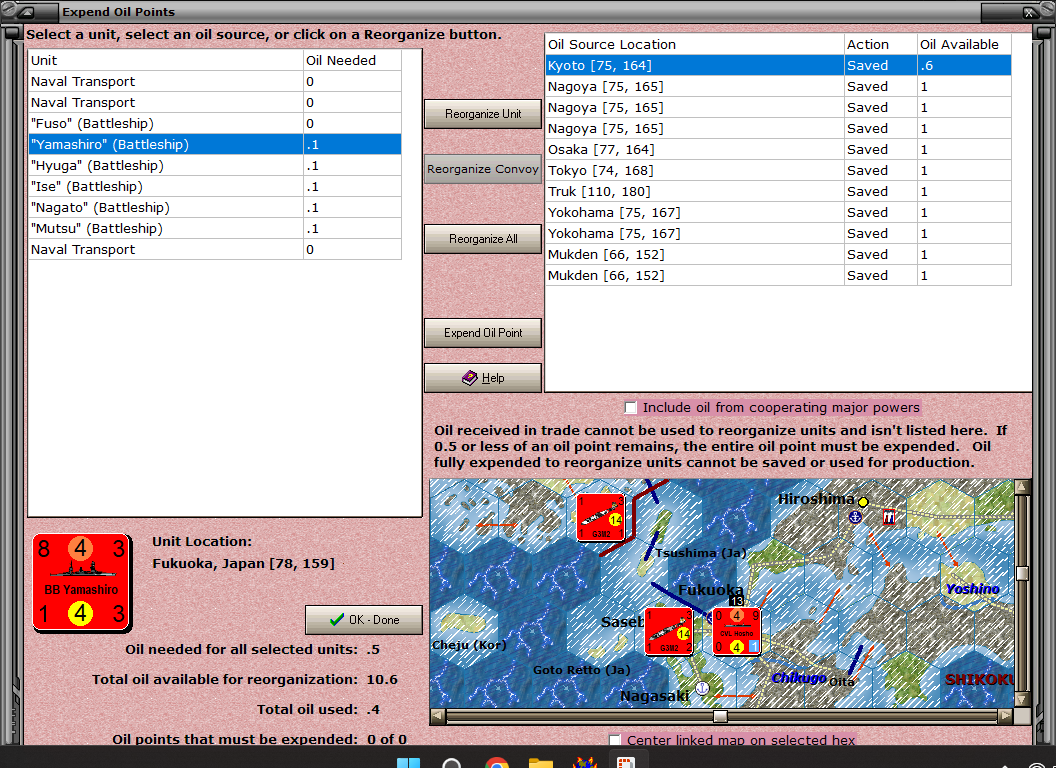Enable include oil from cooperating major powers
The height and width of the screenshot is (768, 1056).
631,406
